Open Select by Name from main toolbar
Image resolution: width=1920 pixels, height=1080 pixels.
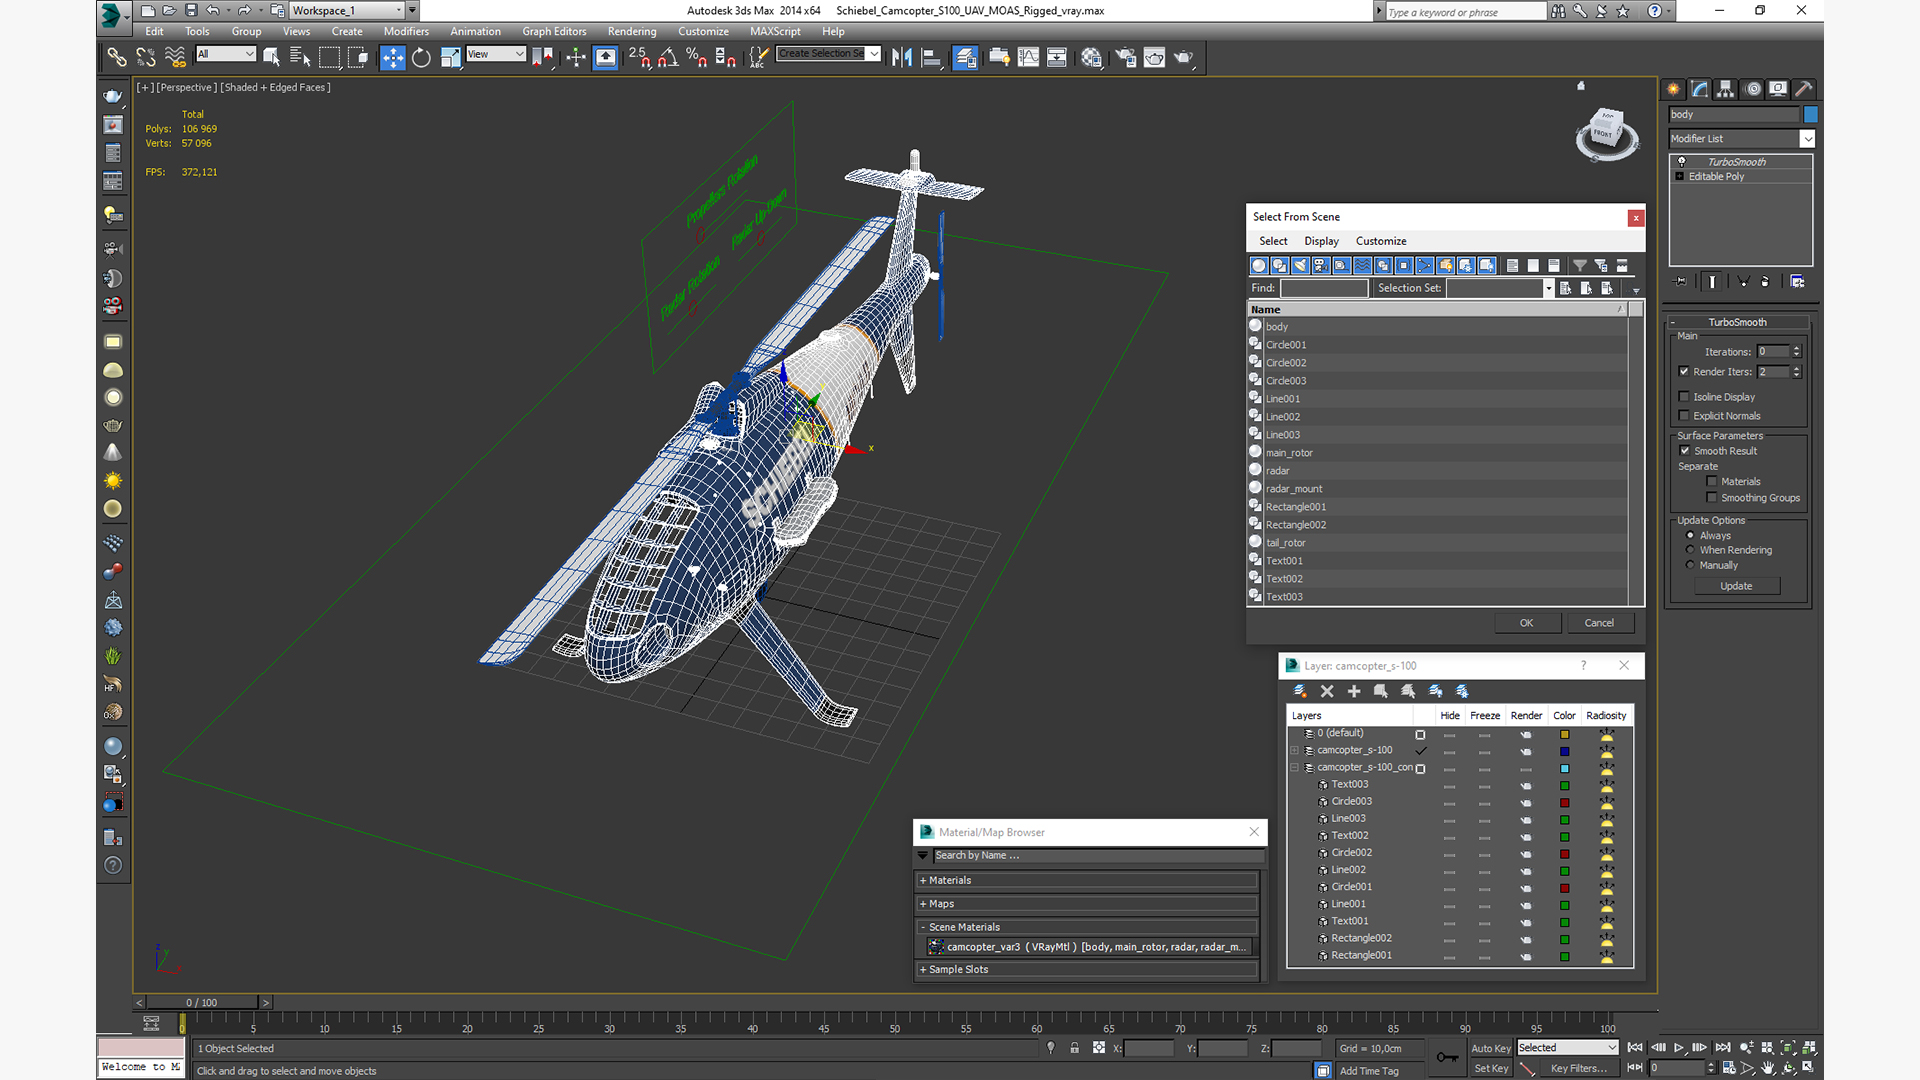(x=300, y=57)
